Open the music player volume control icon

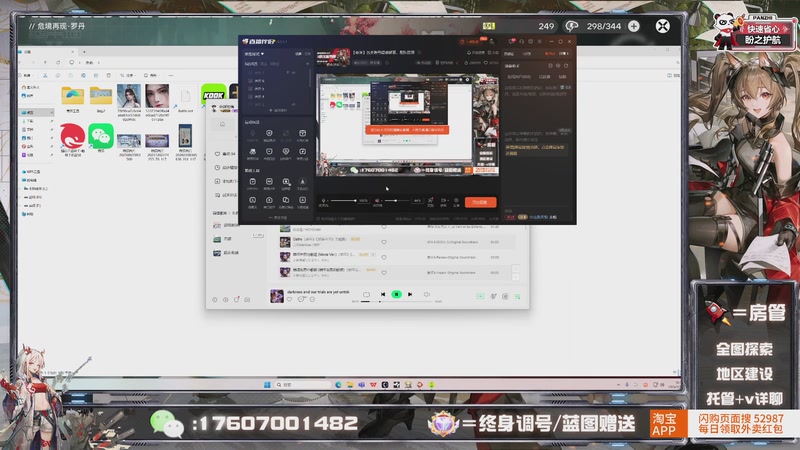(427, 294)
